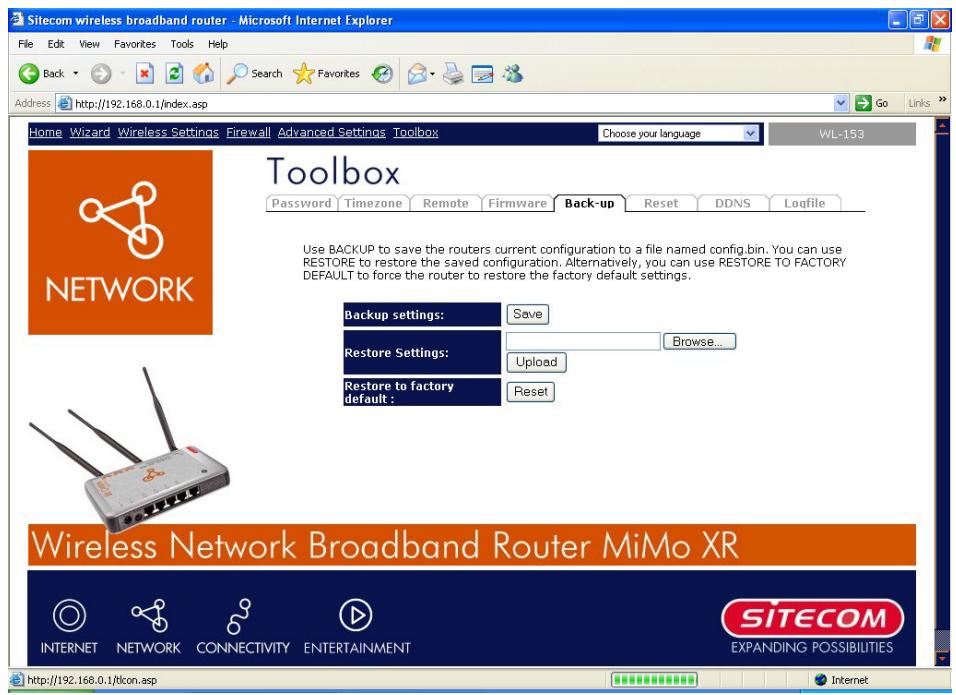Open the Tools menu
Screen dimensions: 956x695
tap(182, 44)
